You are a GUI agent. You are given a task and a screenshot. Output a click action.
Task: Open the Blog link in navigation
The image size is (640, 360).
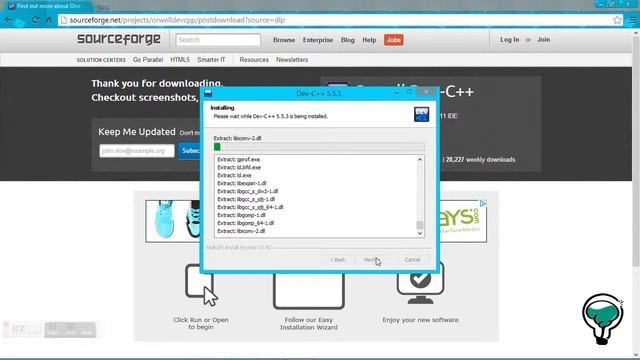(347, 40)
